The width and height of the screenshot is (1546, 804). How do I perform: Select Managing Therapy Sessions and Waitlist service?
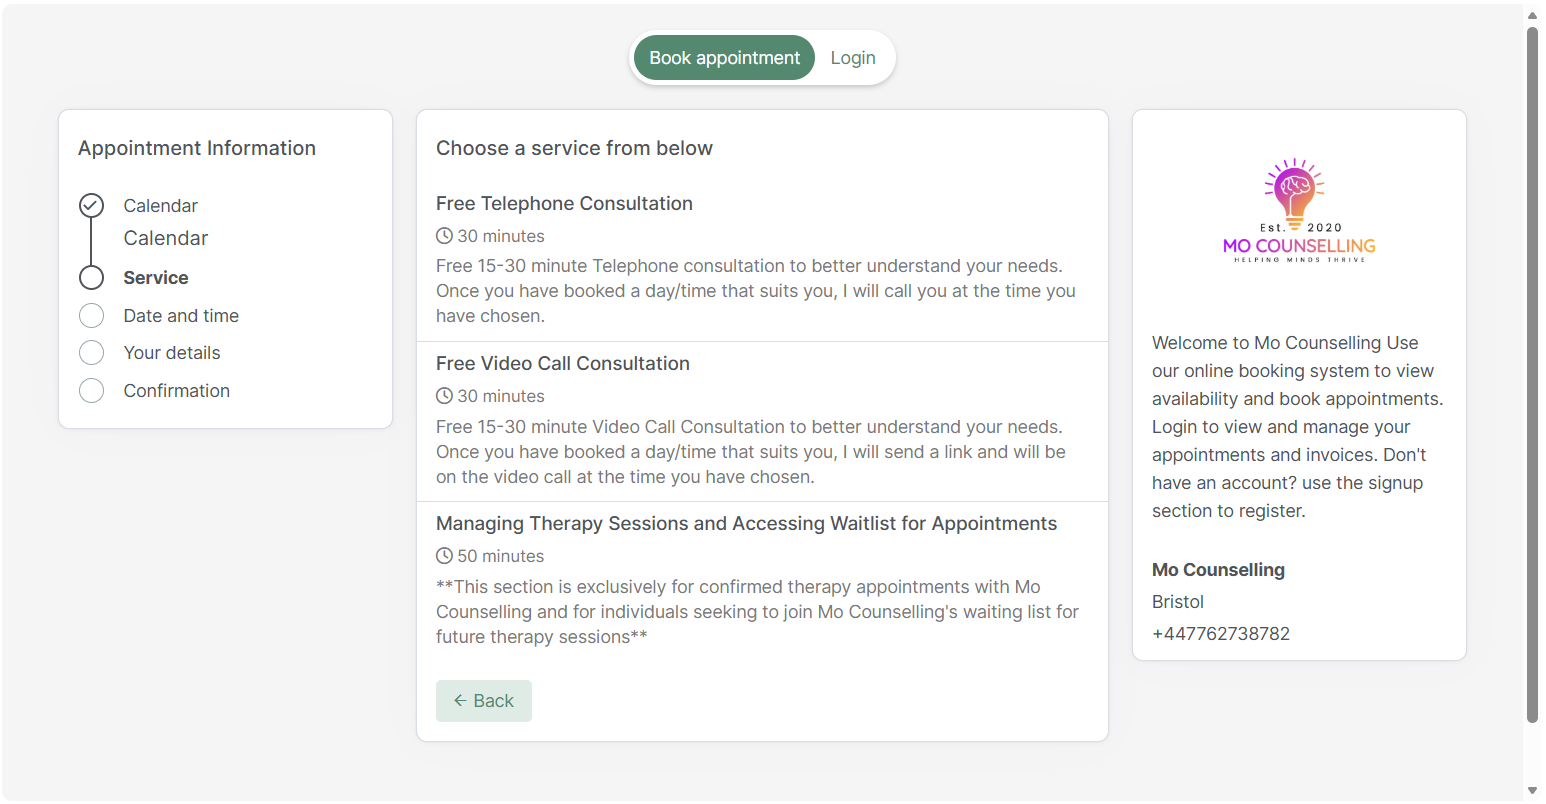point(762,581)
